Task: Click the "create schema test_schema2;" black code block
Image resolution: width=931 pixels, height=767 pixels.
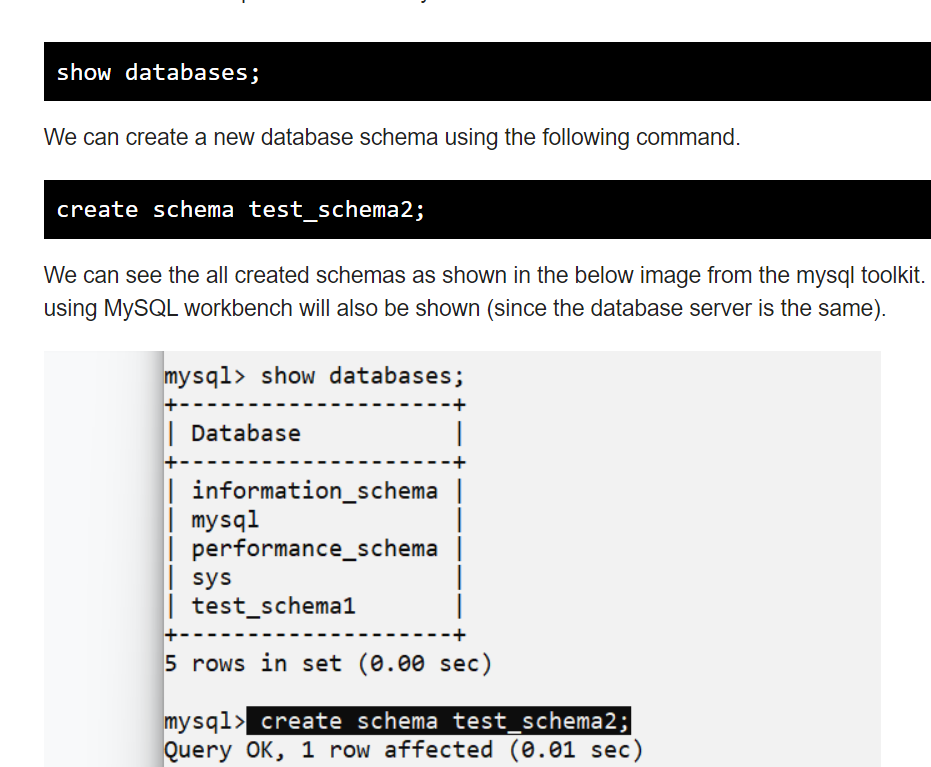Action: tap(486, 210)
